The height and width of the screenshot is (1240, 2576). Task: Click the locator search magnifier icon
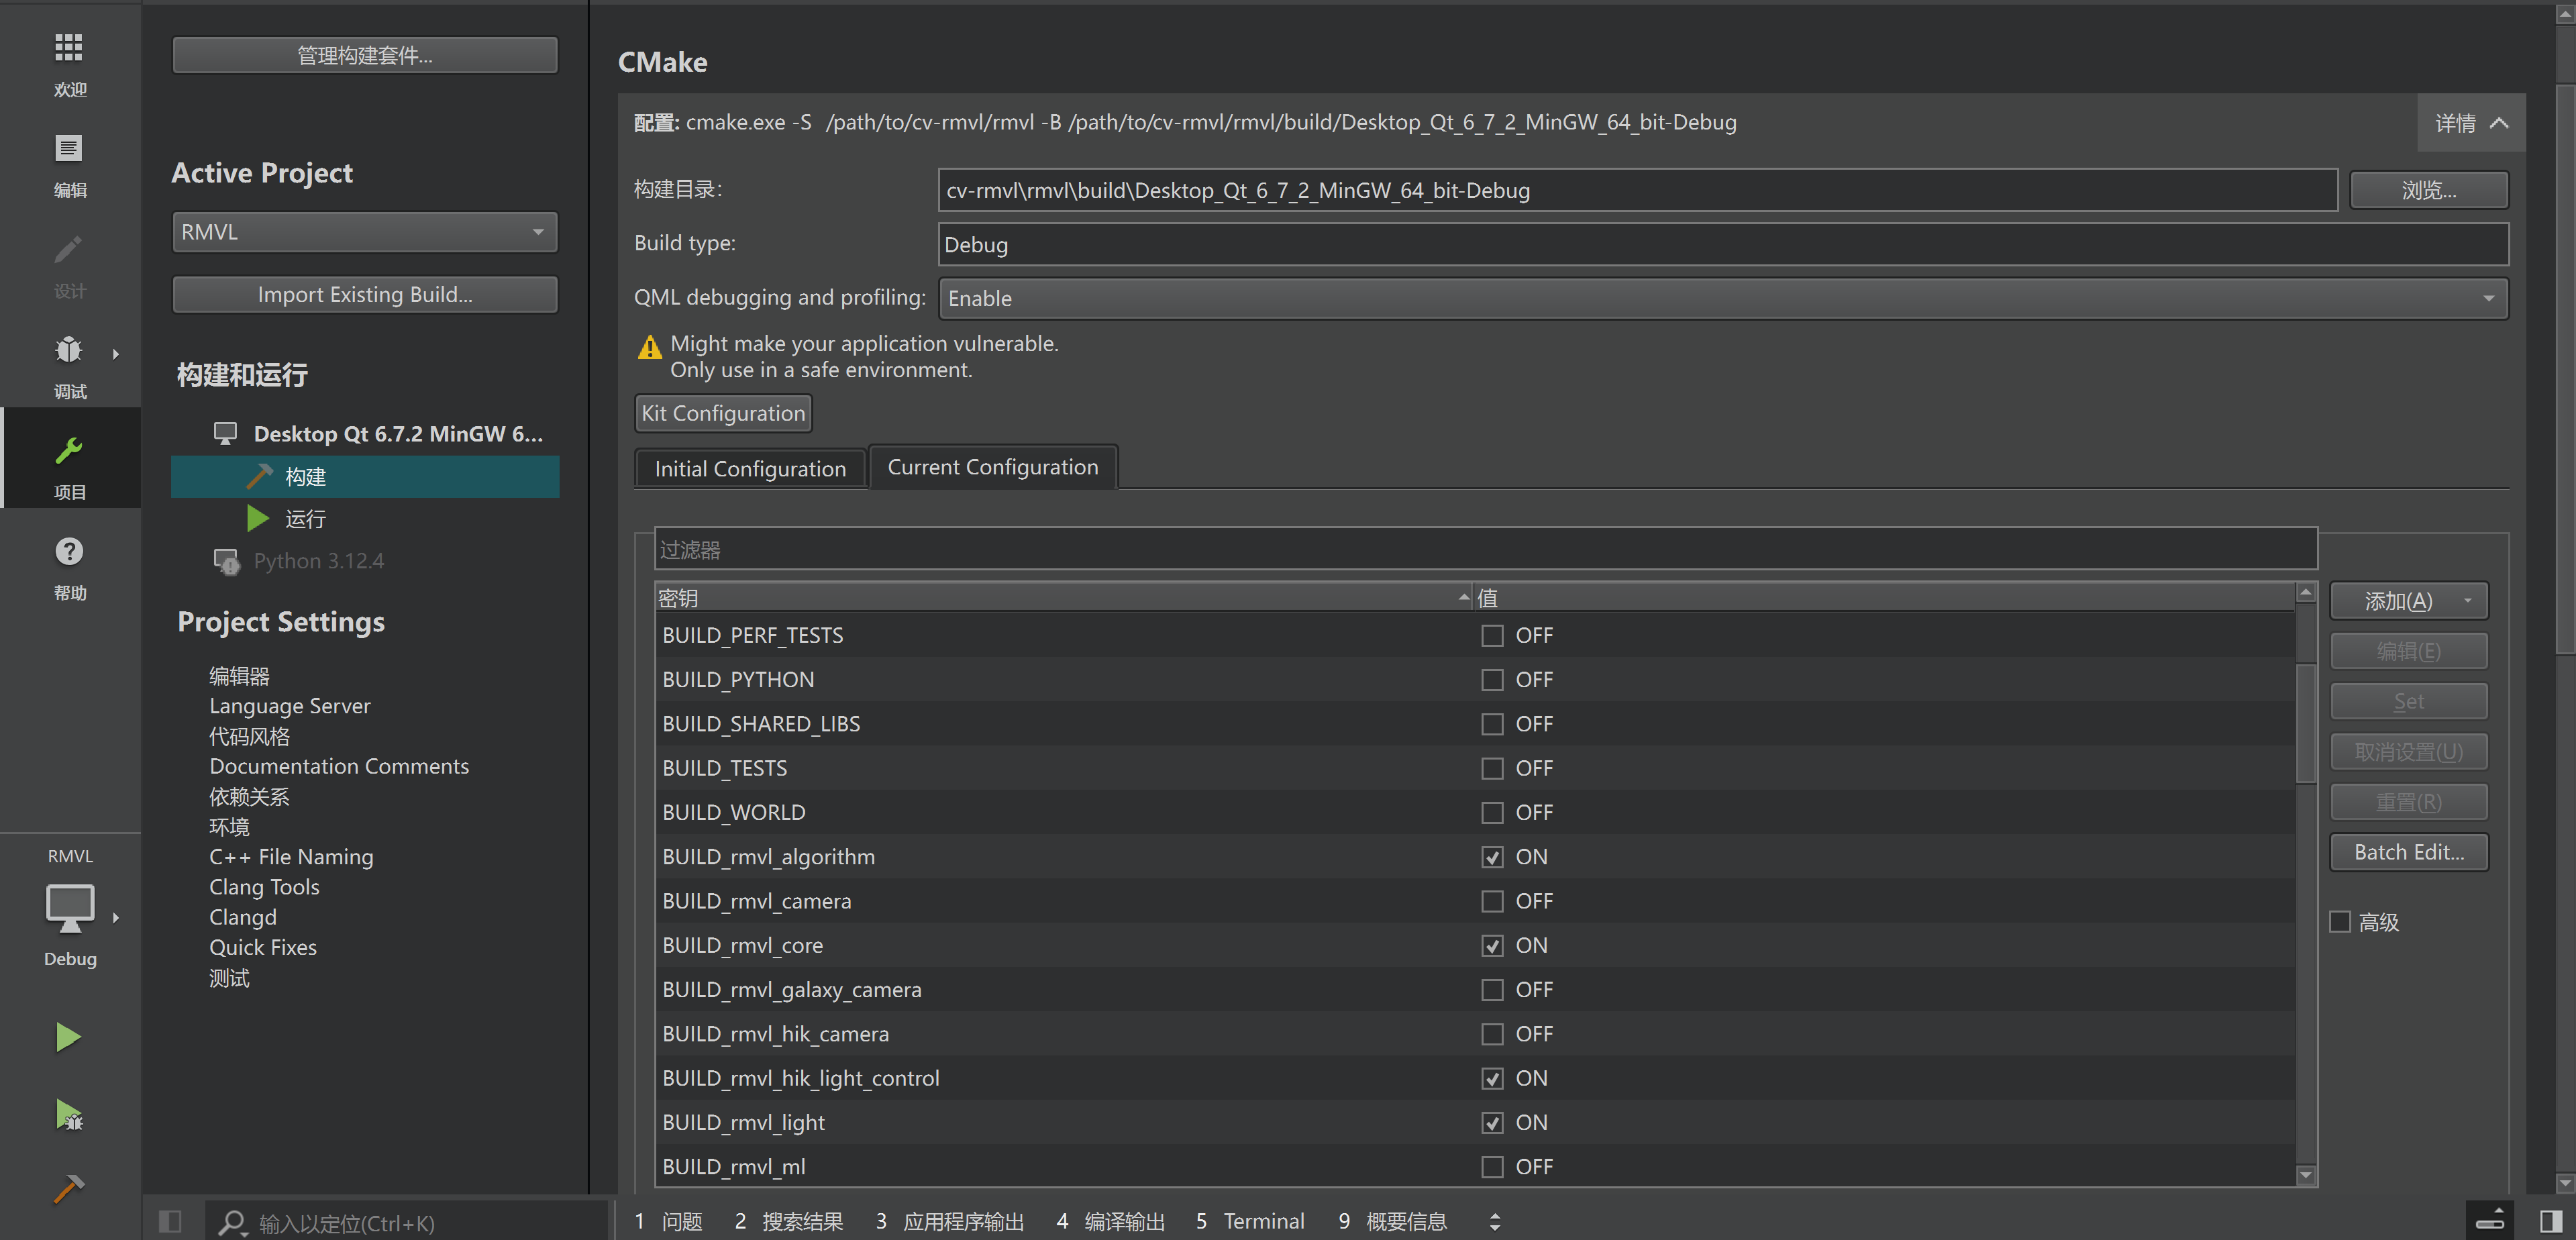232,1222
